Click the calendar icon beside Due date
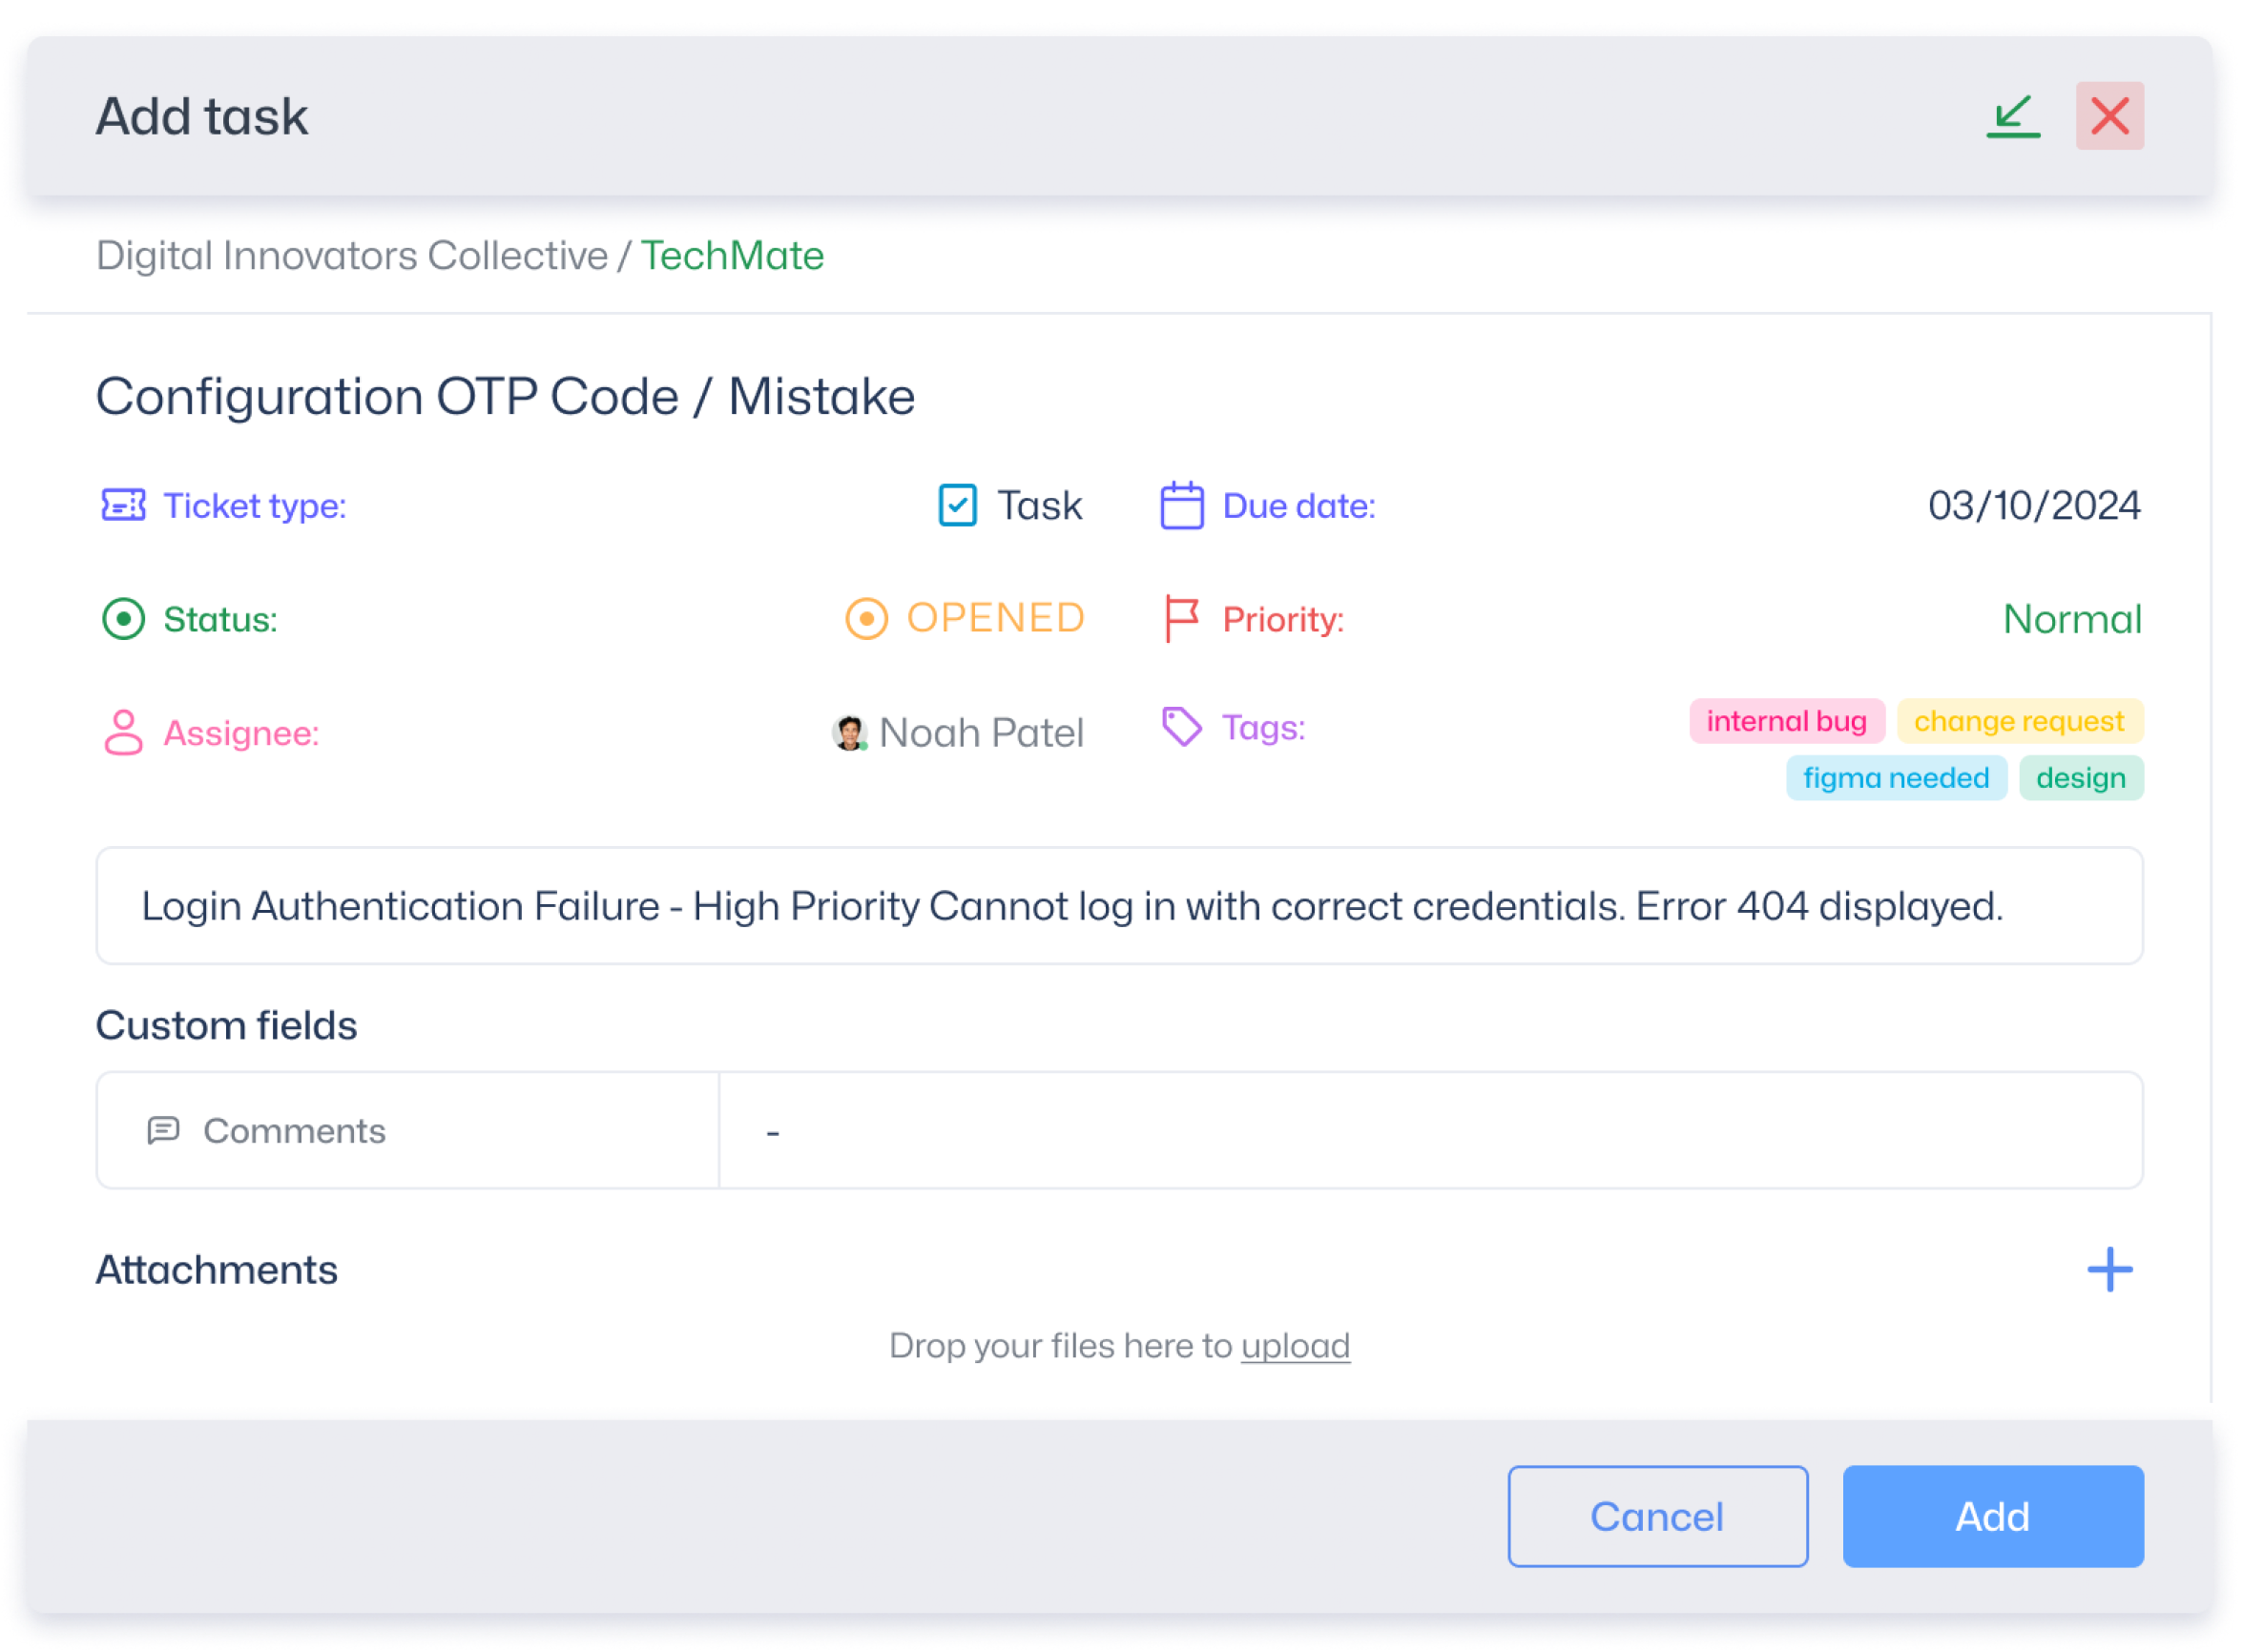This screenshot has height=1652, width=2243. (x=1183, y=506)
